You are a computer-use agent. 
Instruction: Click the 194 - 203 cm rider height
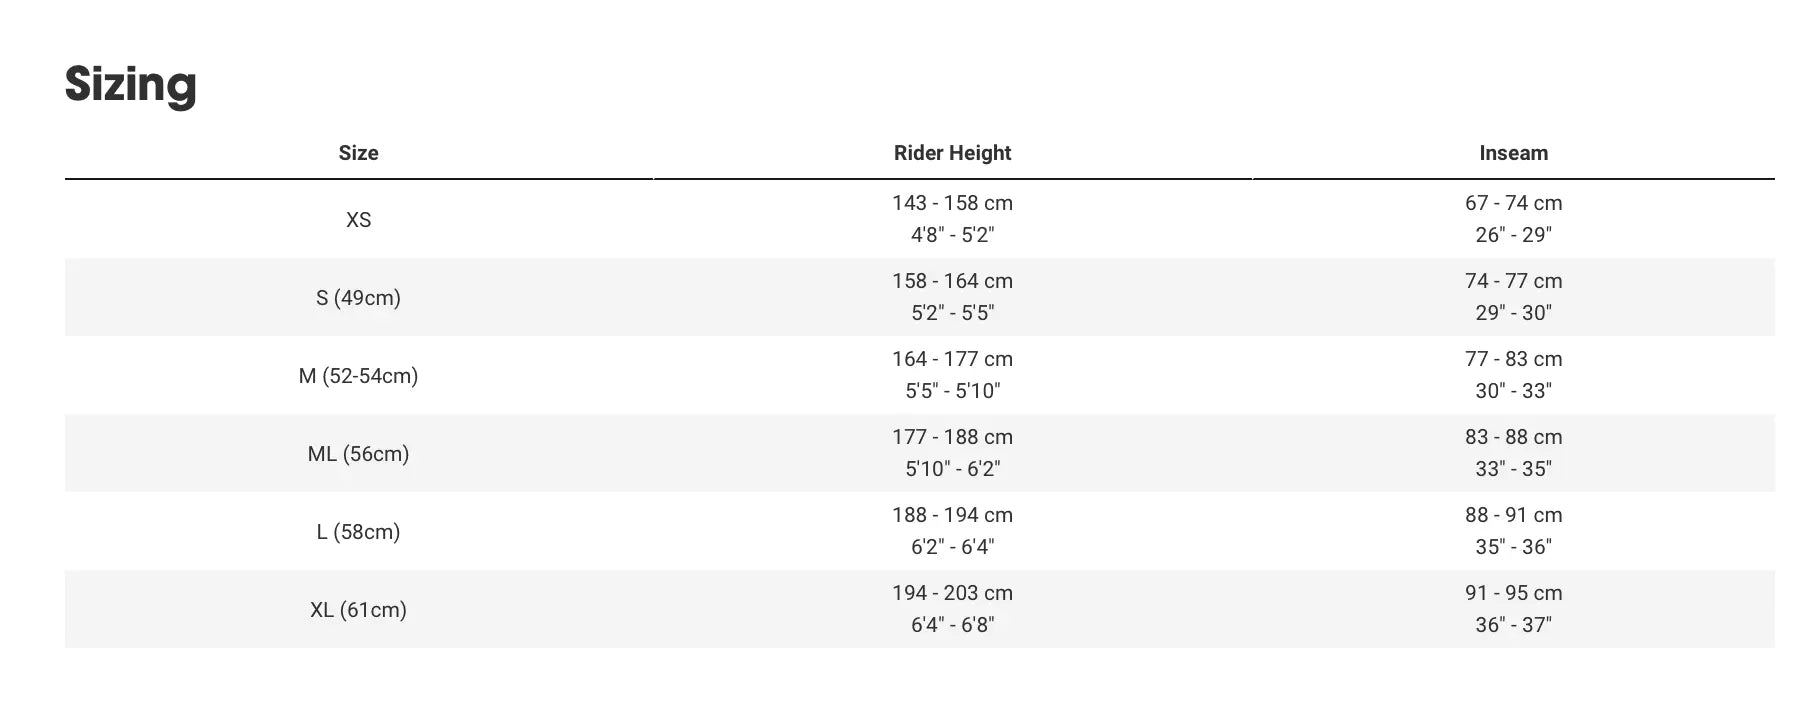point(952,593)
